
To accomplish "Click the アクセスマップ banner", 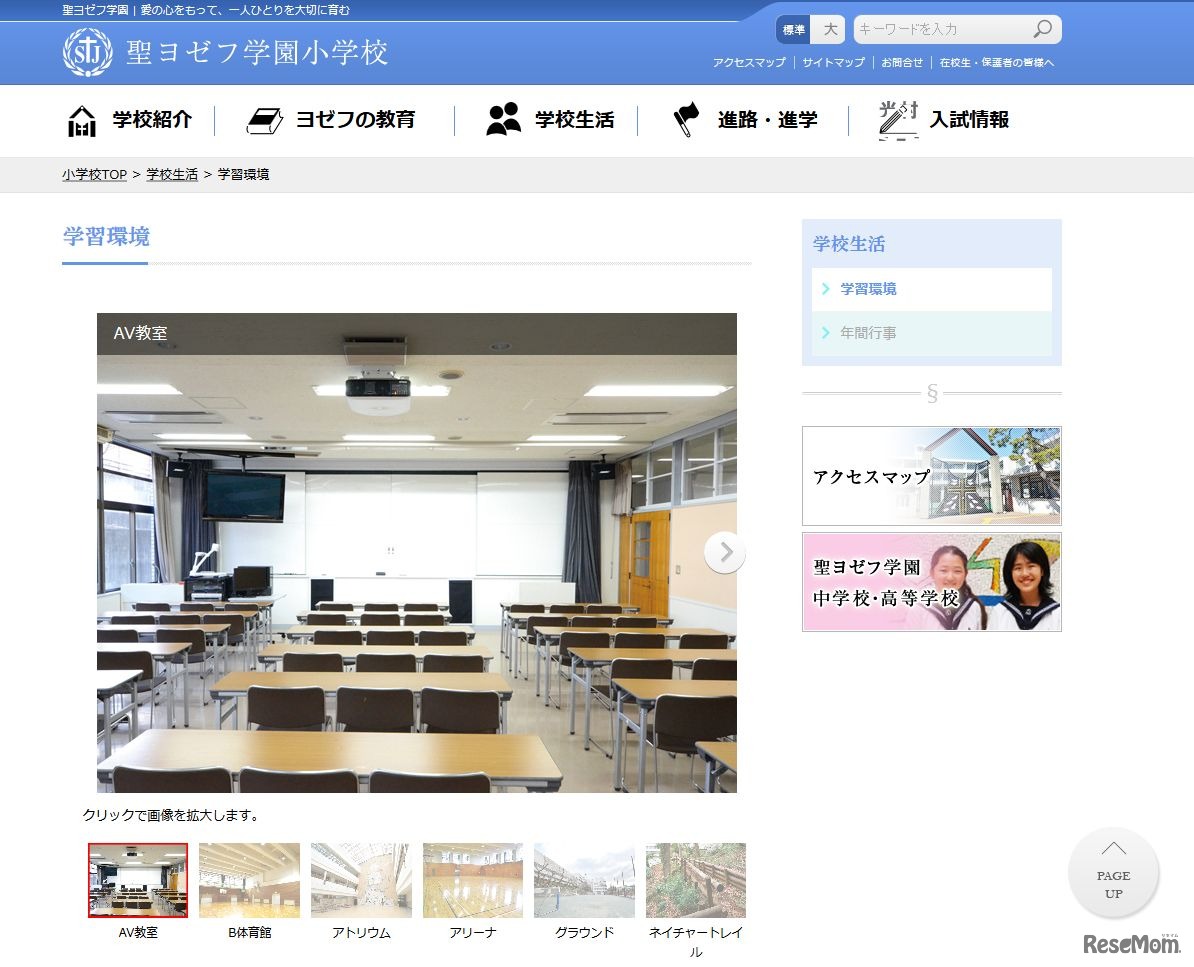I will click(931, 476).
